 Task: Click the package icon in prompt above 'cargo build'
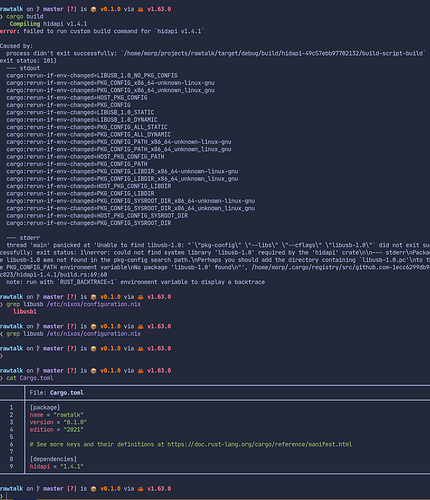tap(94, 9)
